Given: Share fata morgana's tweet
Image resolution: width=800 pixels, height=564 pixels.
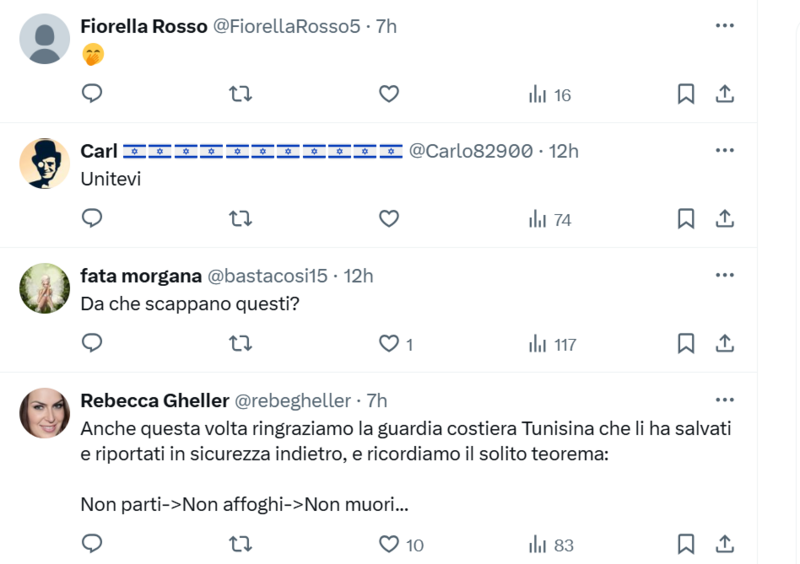Looking at the screenshot, I should [725, 344].
